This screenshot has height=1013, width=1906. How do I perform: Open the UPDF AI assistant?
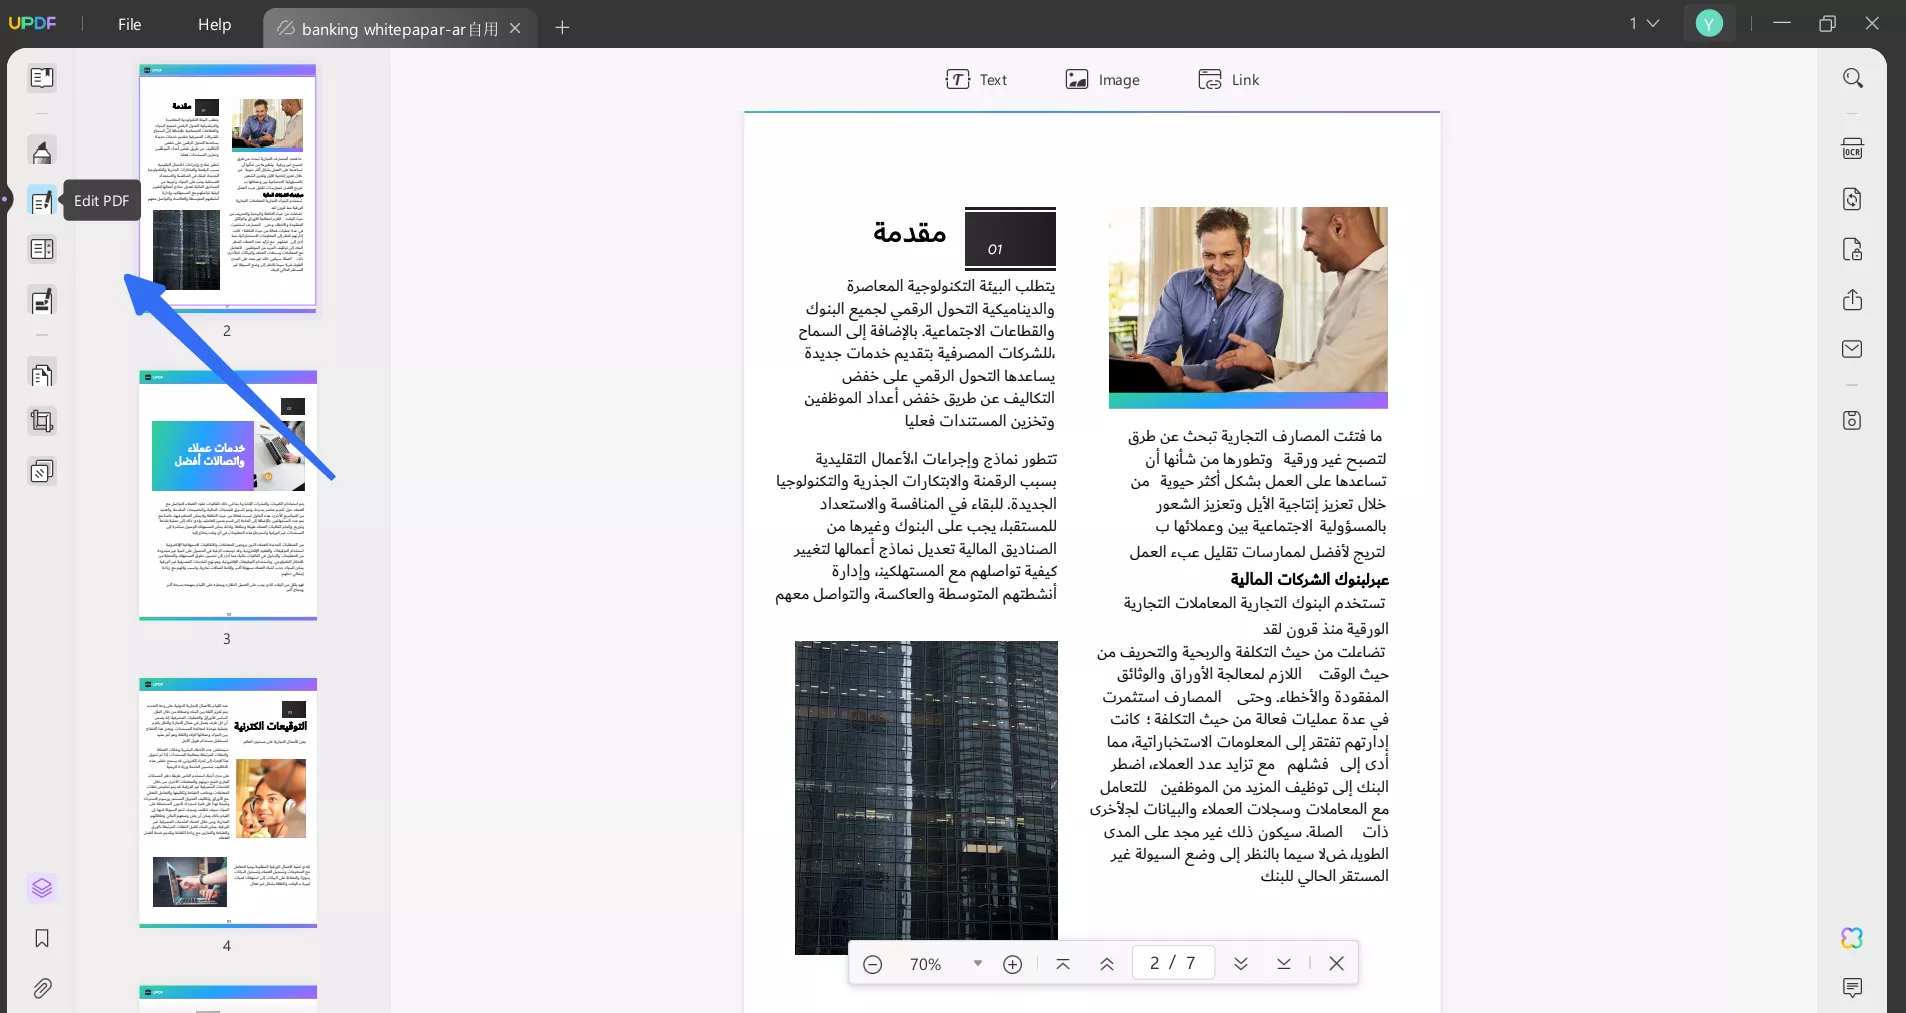[x=1854, y=938]
